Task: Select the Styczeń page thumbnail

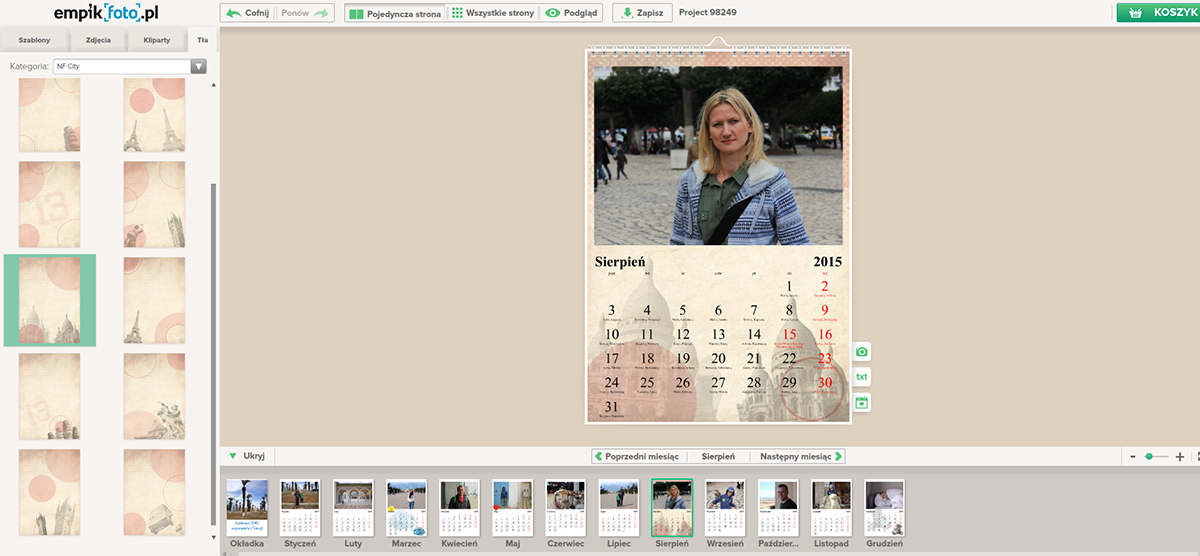Action: point(300,508)
